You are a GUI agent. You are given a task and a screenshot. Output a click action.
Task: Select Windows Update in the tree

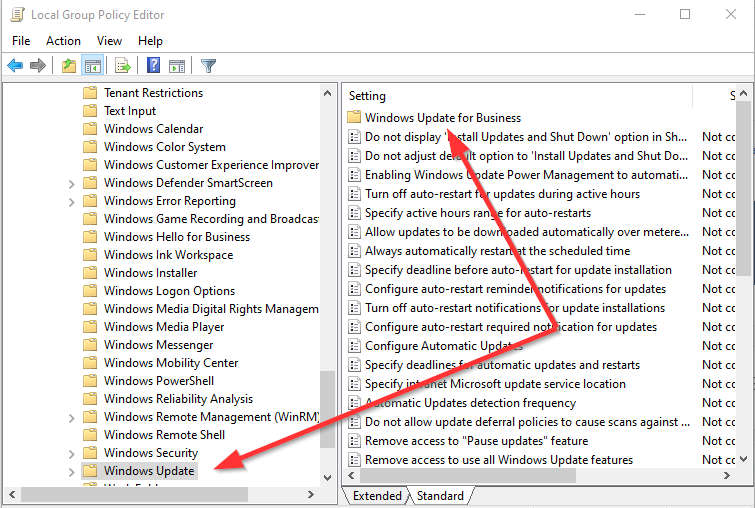point(149,470)
